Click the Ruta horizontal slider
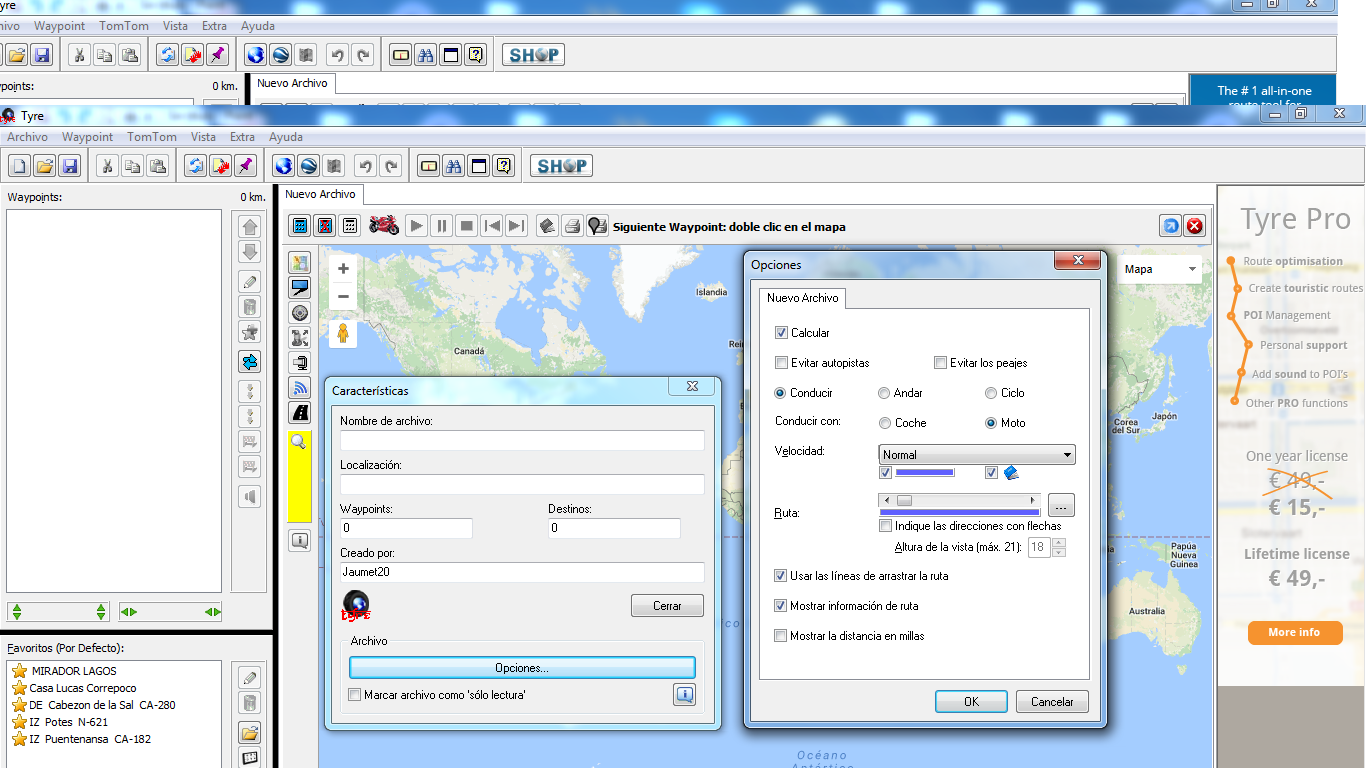 pyautogui.click(x=960, y=500)
